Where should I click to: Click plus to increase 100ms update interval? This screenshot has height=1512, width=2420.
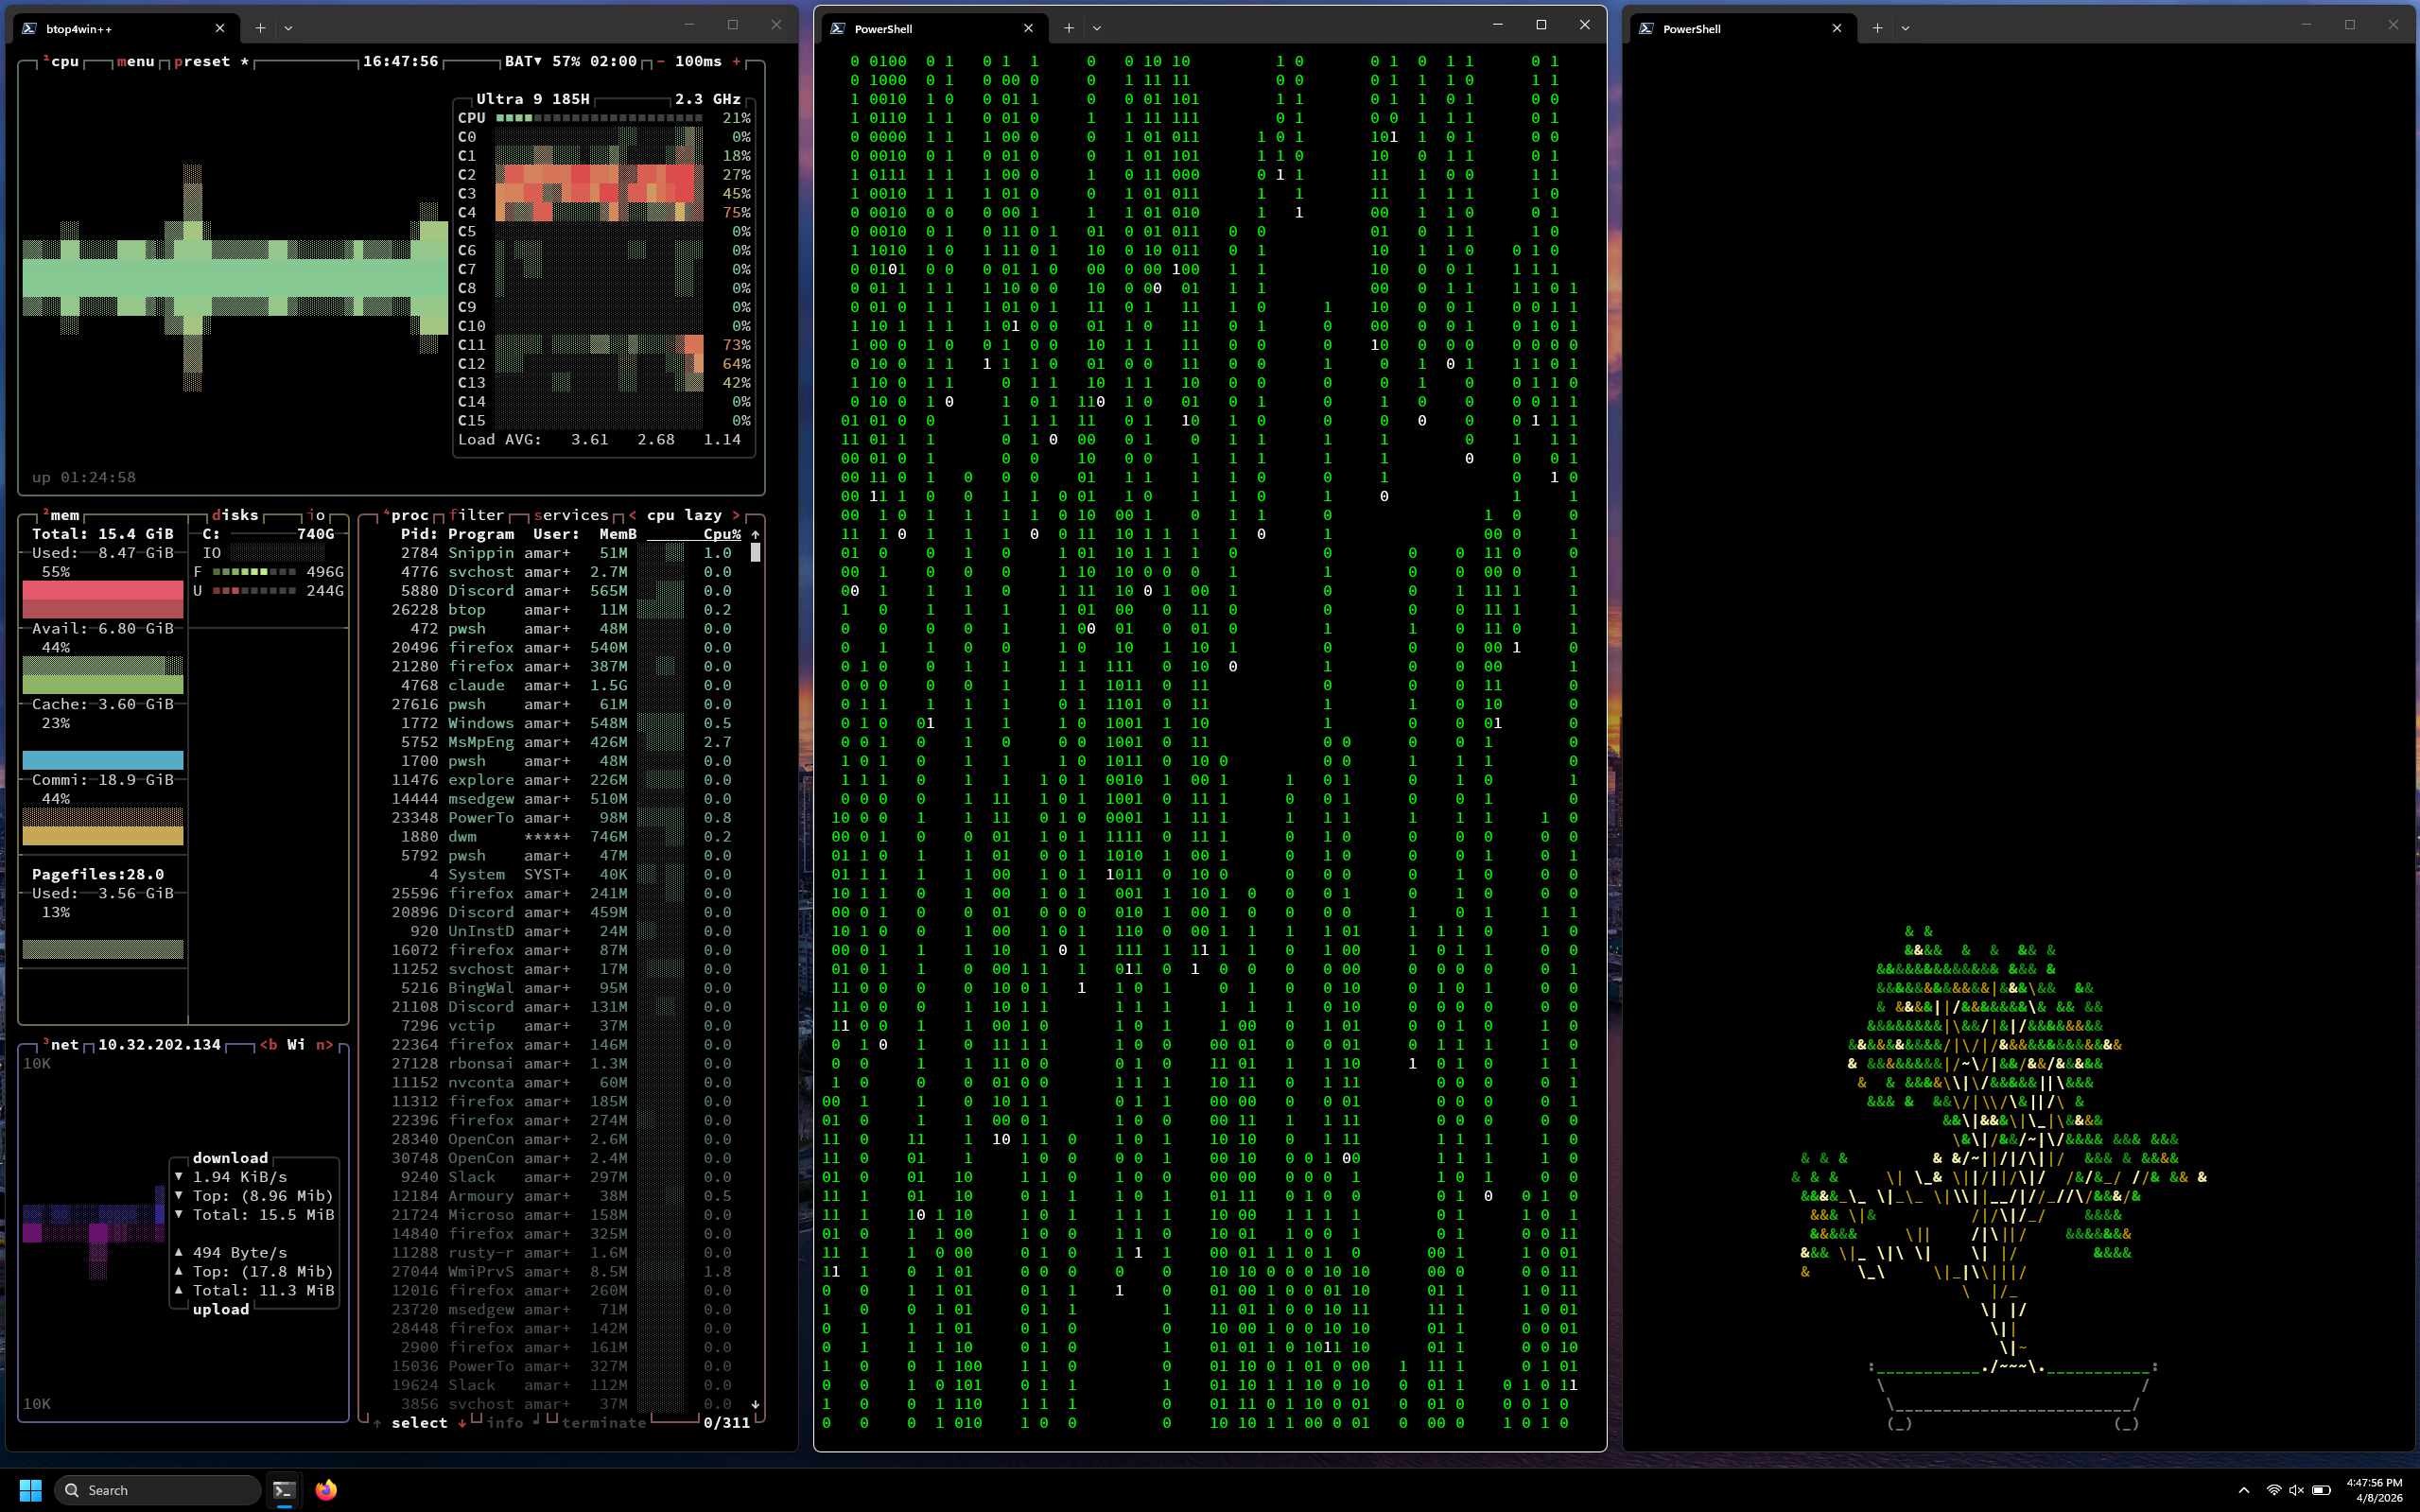pos(737,61)
